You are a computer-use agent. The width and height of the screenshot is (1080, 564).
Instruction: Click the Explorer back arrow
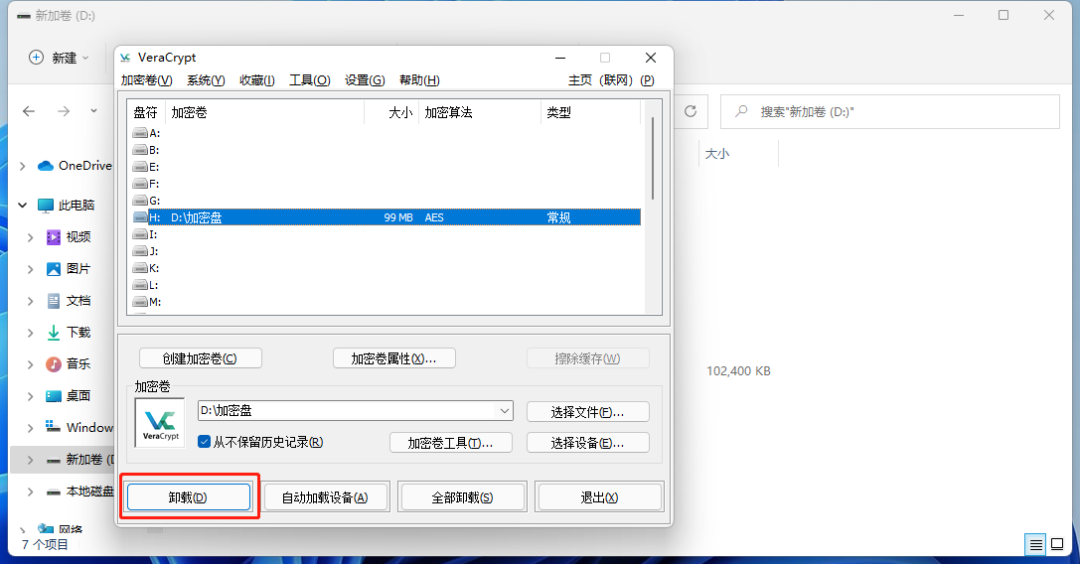(x=28, y=111)
